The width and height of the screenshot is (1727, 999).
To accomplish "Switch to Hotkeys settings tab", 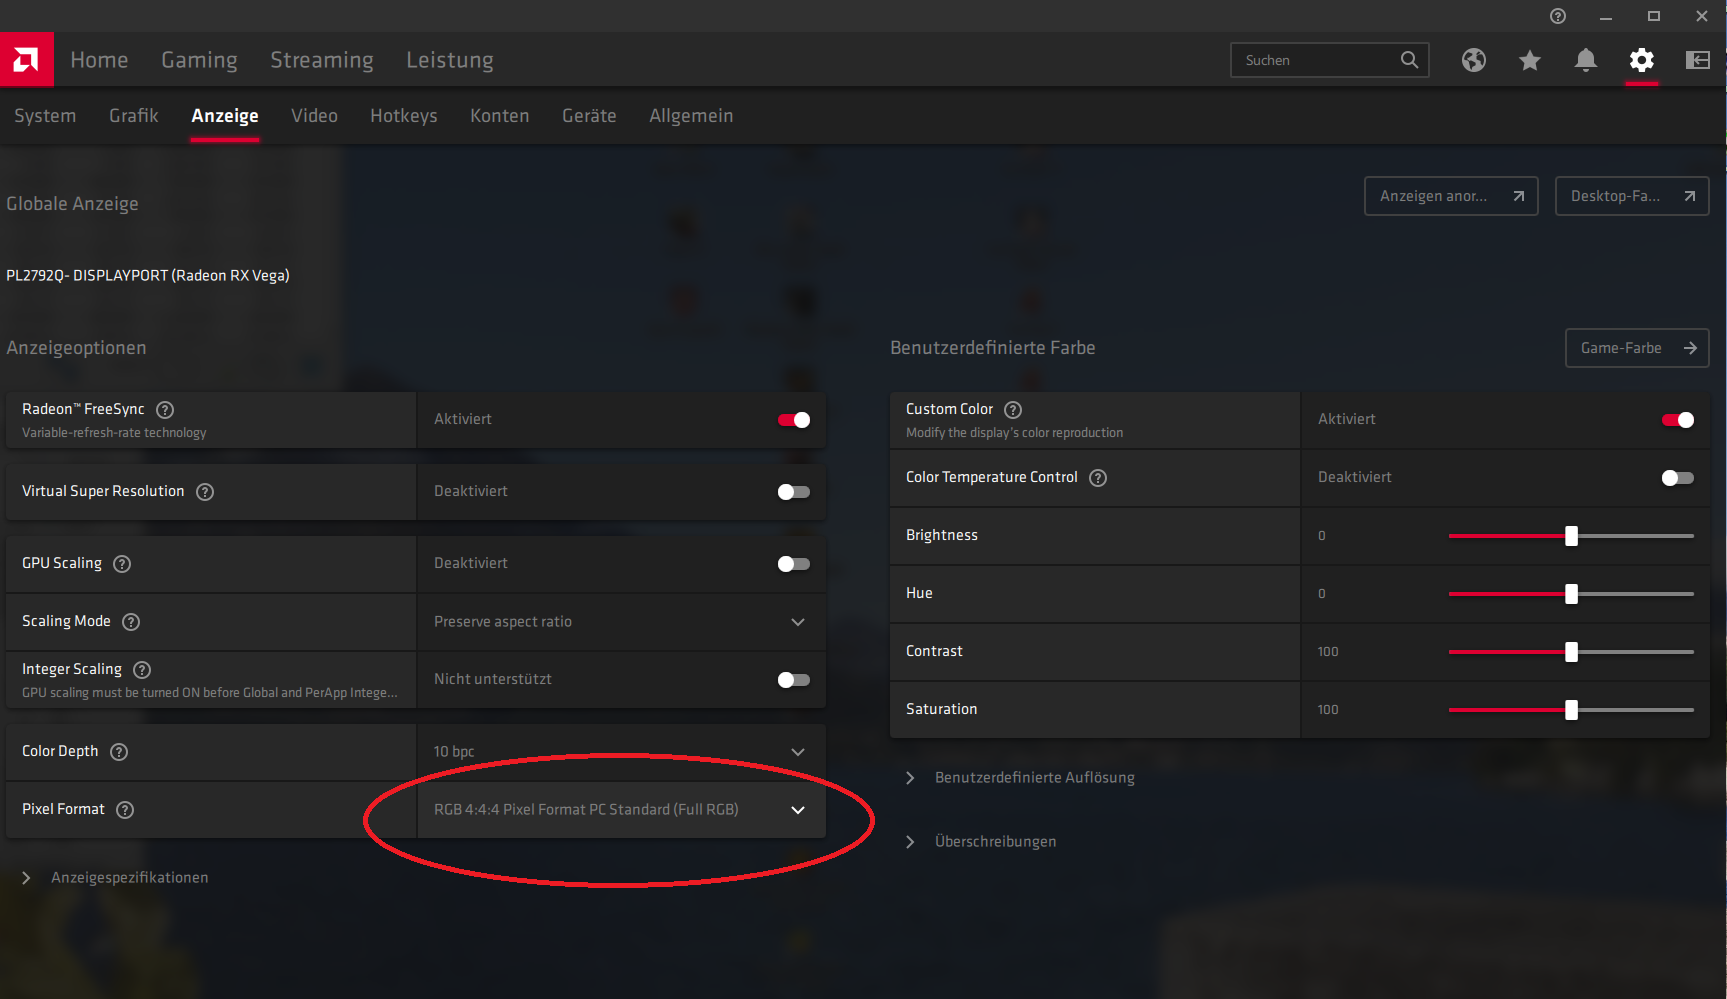I will 404,116.
